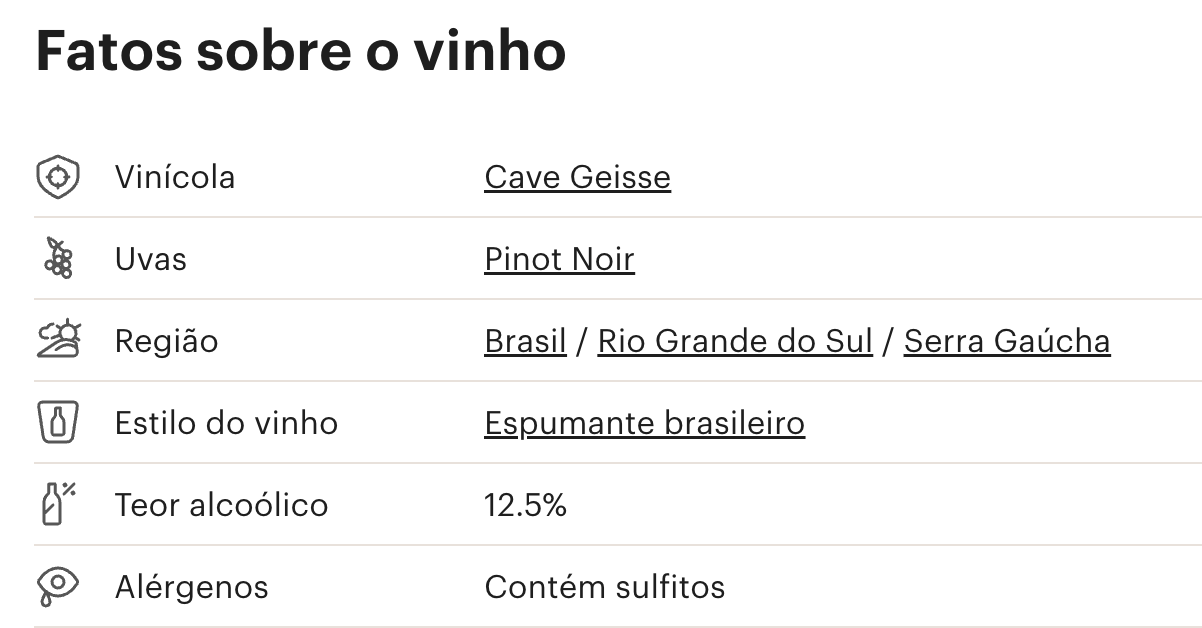The width and height of the screenshot is (1202, 628).
Task: Click the winery shield icon
Action: coord(58,177)
